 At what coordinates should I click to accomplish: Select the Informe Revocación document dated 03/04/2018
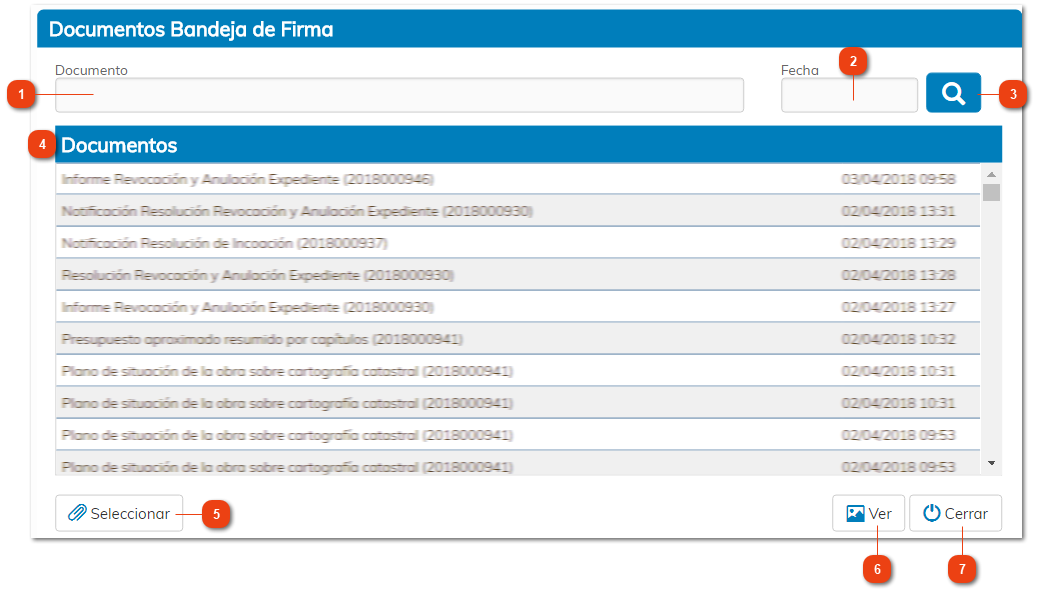tap(400, 178)
